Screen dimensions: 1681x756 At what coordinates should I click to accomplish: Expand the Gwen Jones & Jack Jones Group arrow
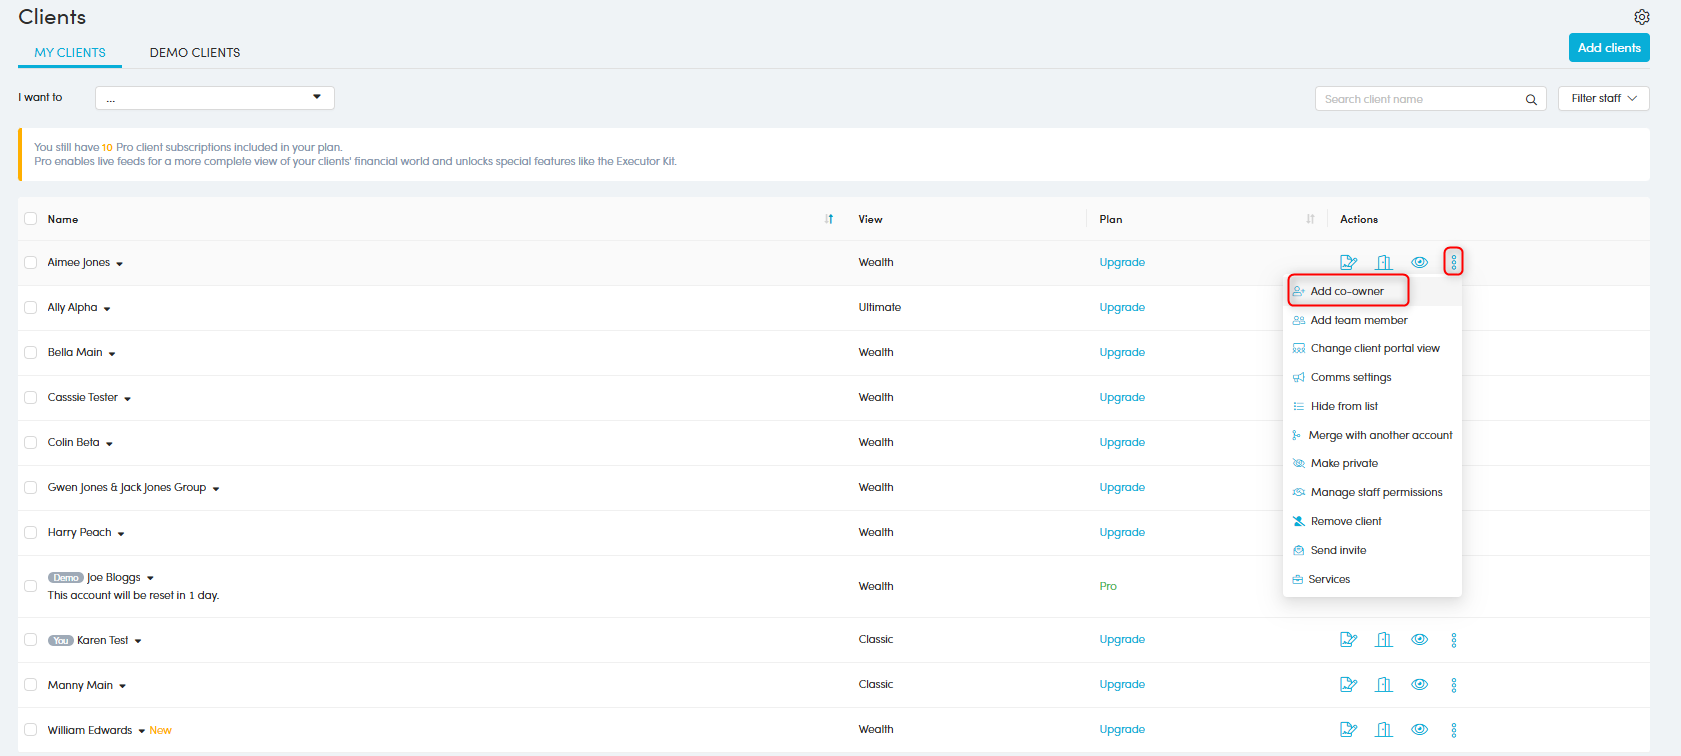[216, 489]
